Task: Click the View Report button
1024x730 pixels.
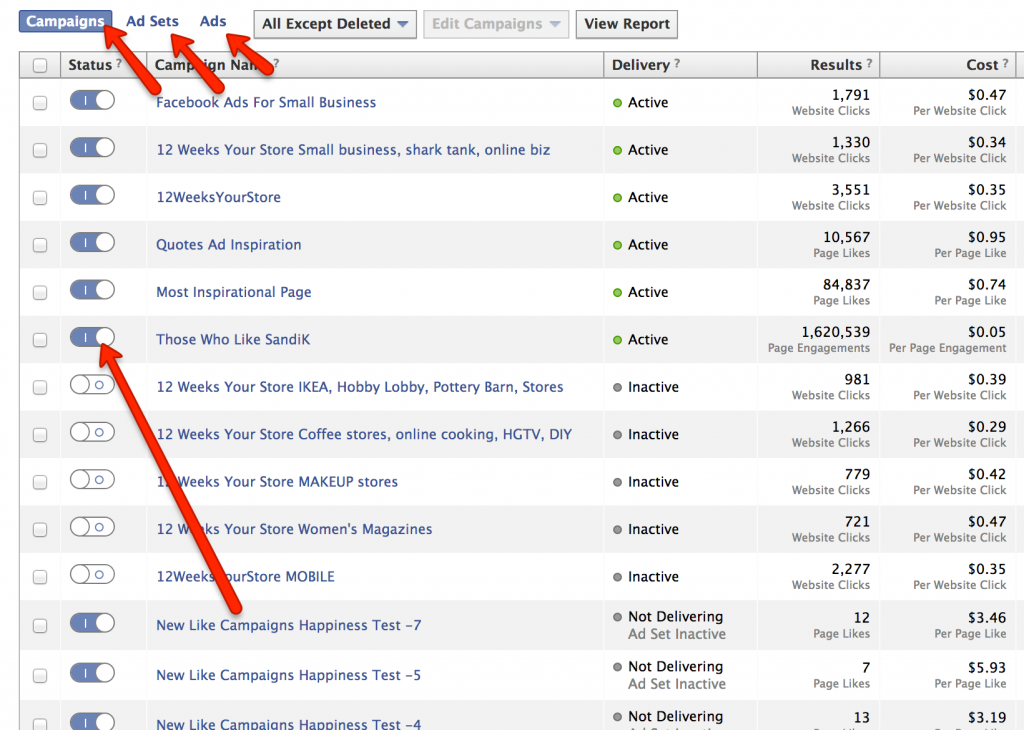Action: click(626, 24)
